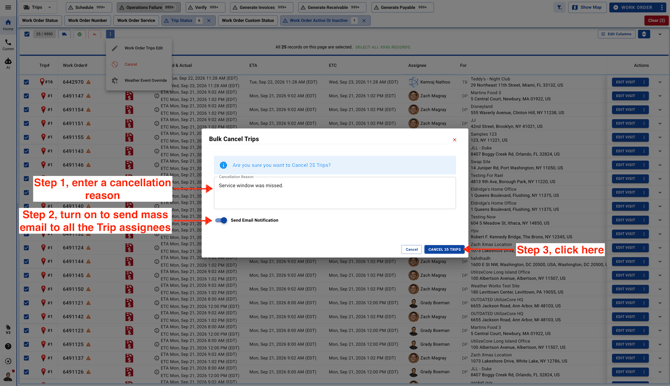670x386 pixels.
Task: Click the Work Order Number filter
Action: pyautogui.click(x=87, y=21)
